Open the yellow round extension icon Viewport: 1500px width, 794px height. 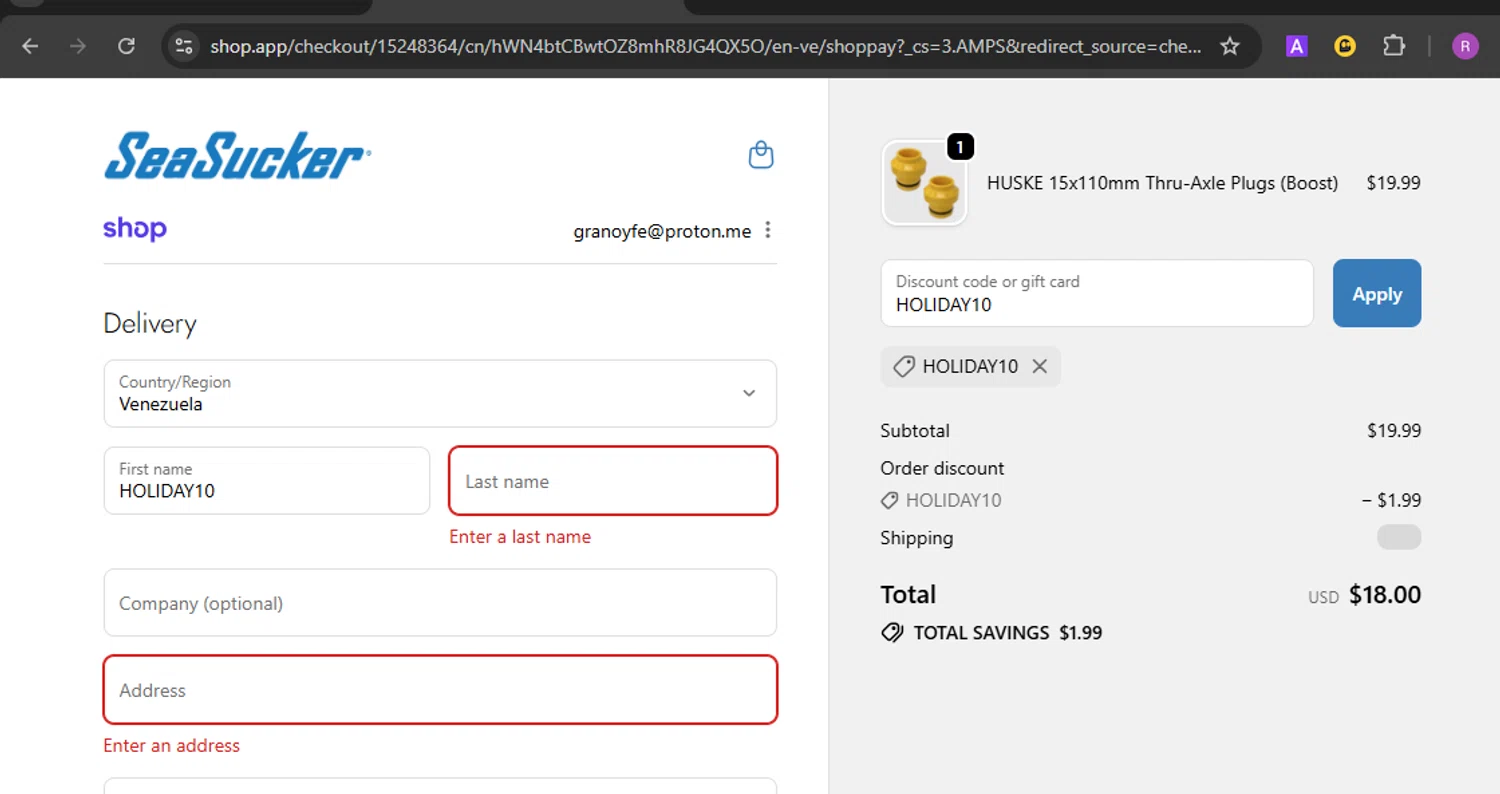(1345, 46)
